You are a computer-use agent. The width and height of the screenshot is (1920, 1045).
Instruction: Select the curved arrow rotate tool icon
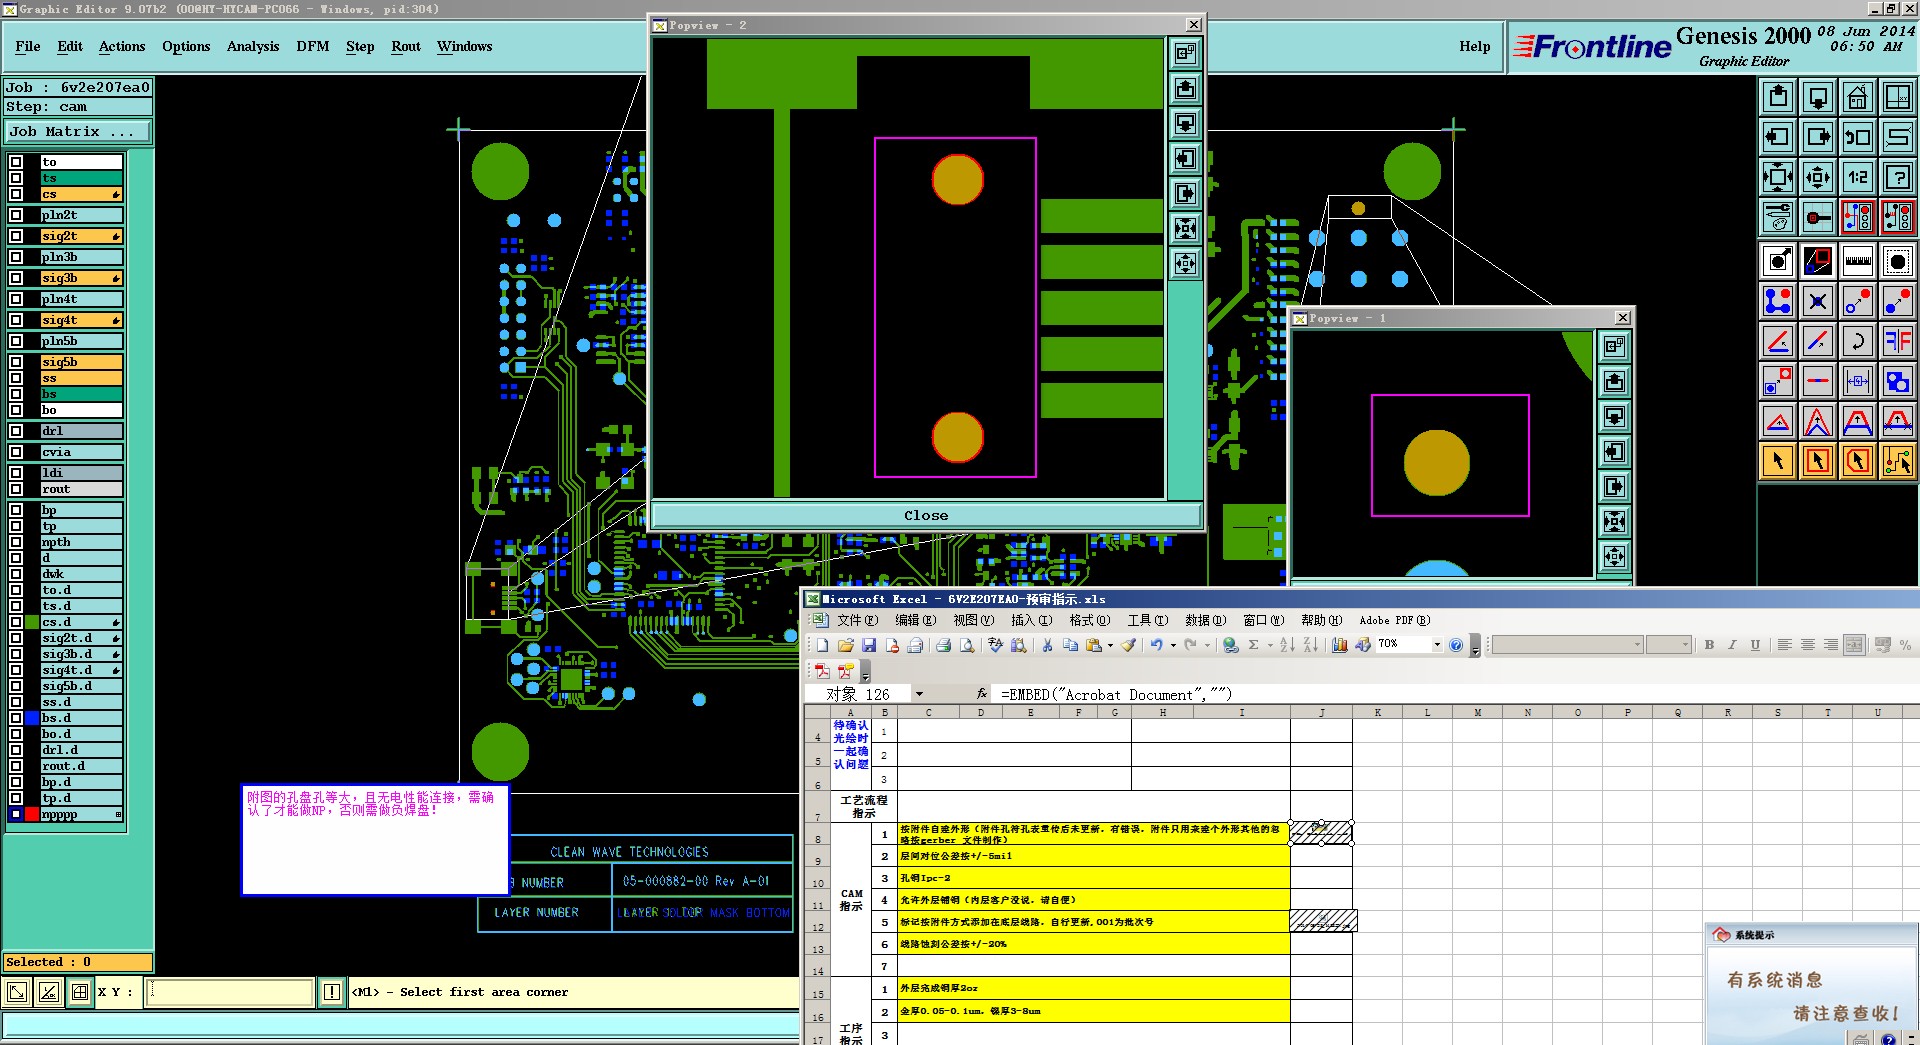(1857, 341)
